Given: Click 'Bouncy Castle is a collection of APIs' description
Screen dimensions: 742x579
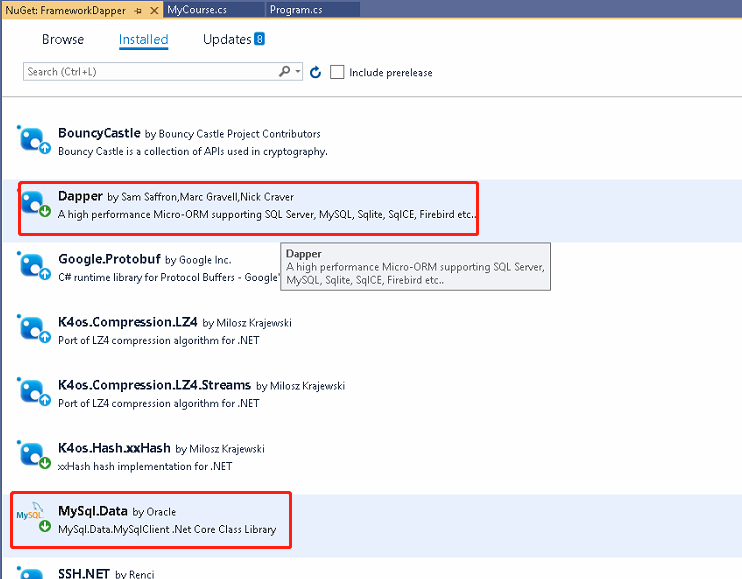Looking at the screenshot, I should (x=193, y=151).
